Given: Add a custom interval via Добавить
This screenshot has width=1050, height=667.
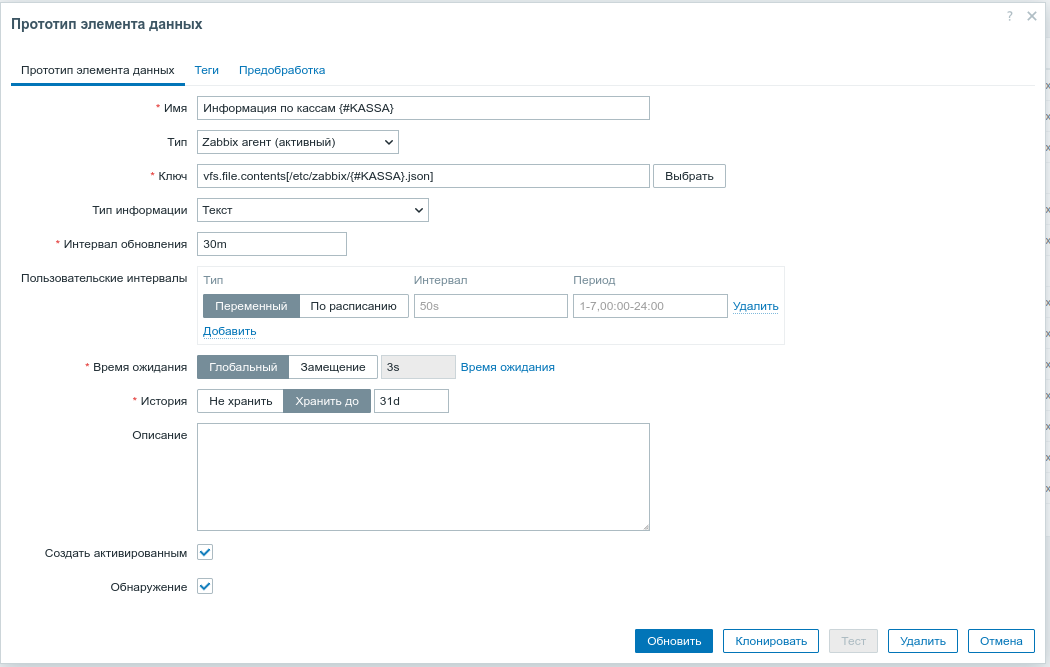Looking at the screenshot, I should (x=230, y=331).
